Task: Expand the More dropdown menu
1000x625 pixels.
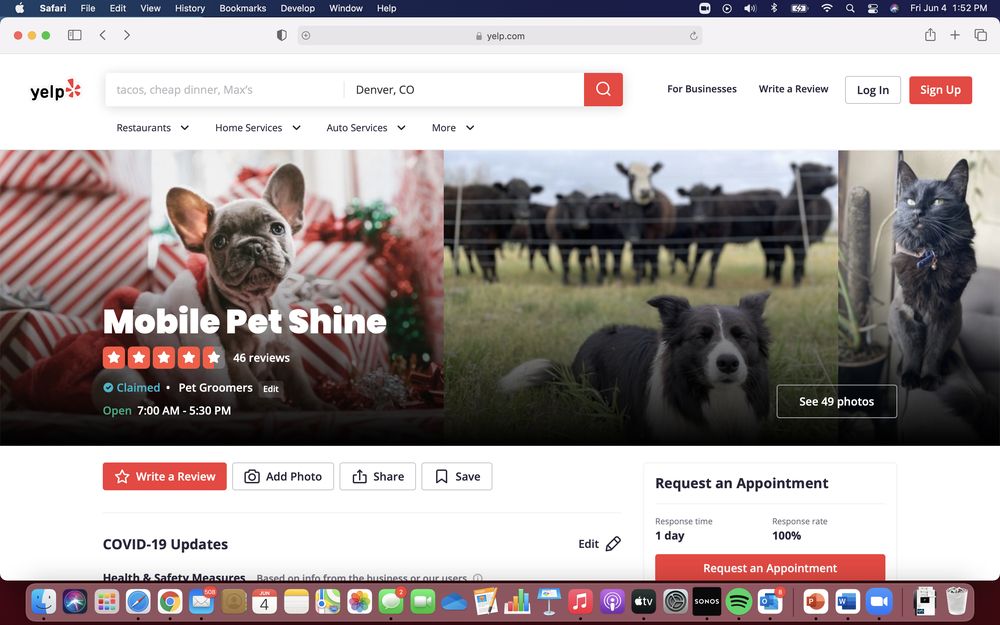Action: tap(453, 128)
